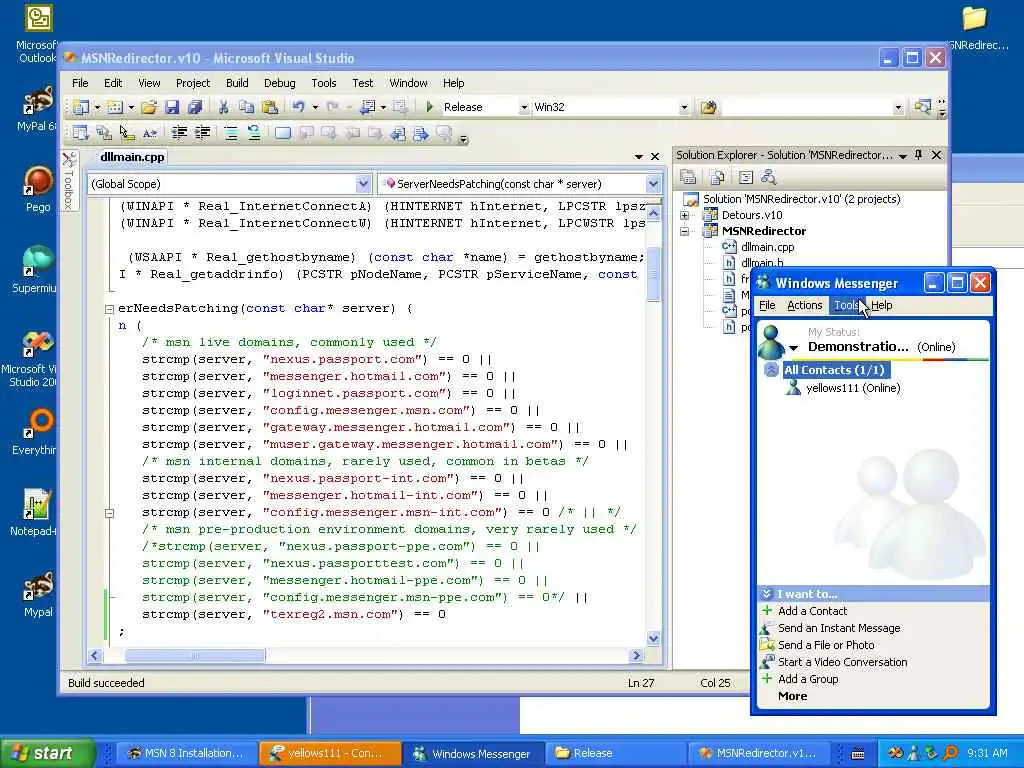Collapse the All Contacts group in Messenger
The height and width of the screenshot is (768, 1024).
(x=771, y=370)
